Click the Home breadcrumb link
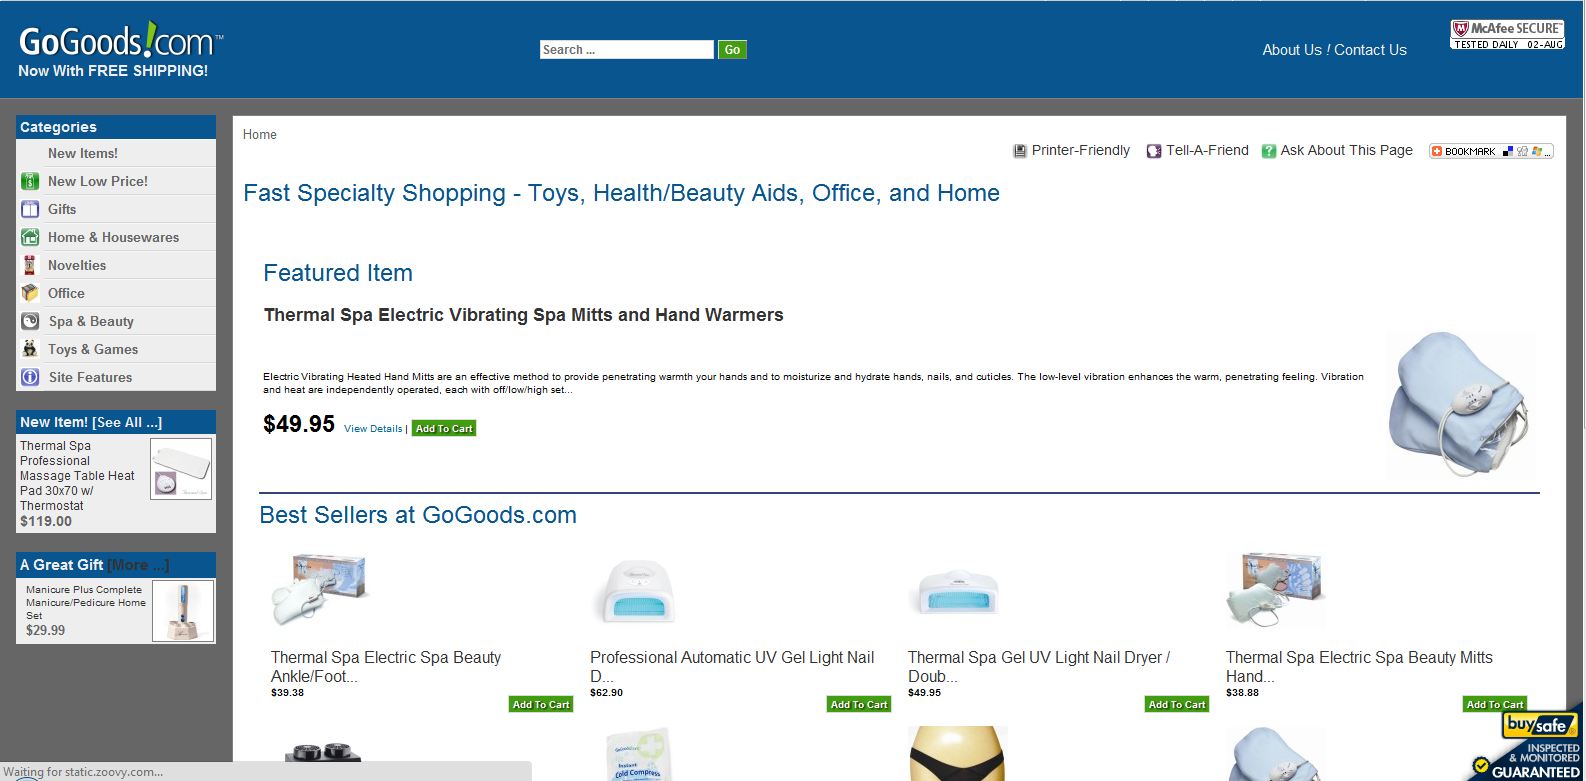Viewport: 1586px width, 781px height. point(260,134)
